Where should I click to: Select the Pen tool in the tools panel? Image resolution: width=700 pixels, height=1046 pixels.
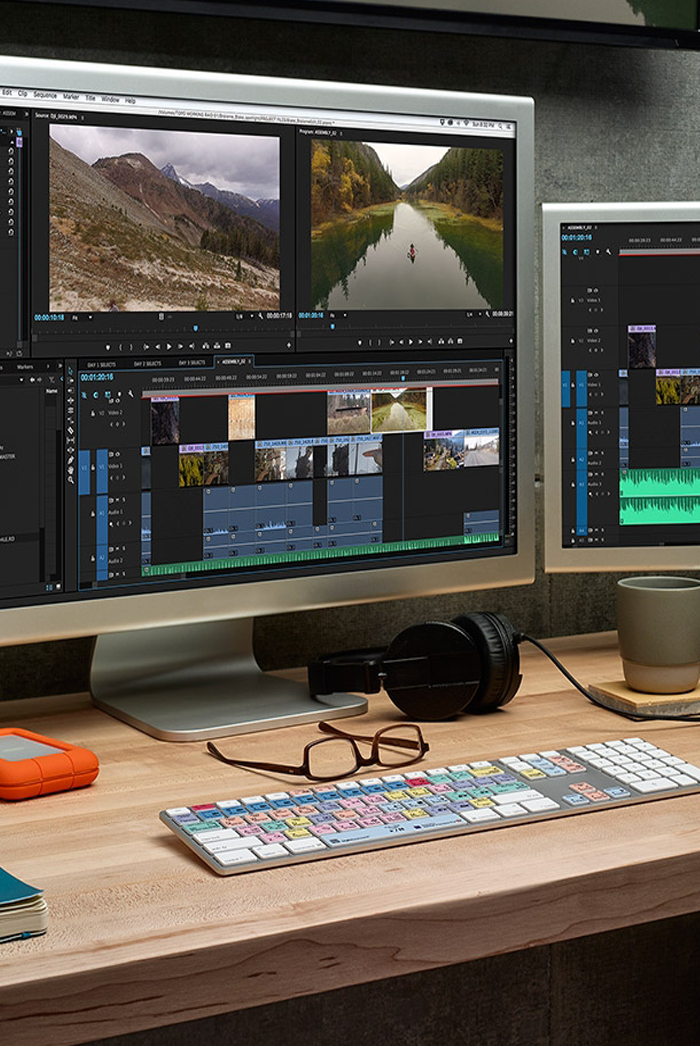pyautogui.click(x=71, y=460)
